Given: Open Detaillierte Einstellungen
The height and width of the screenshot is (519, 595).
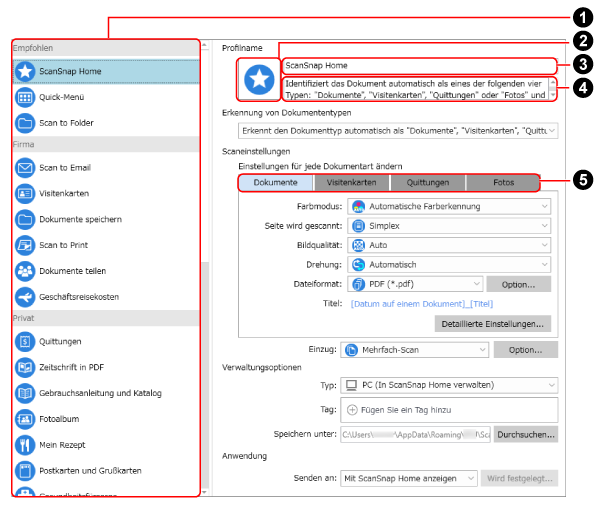Looking at the screenshot, I should (x=493, y=324).
